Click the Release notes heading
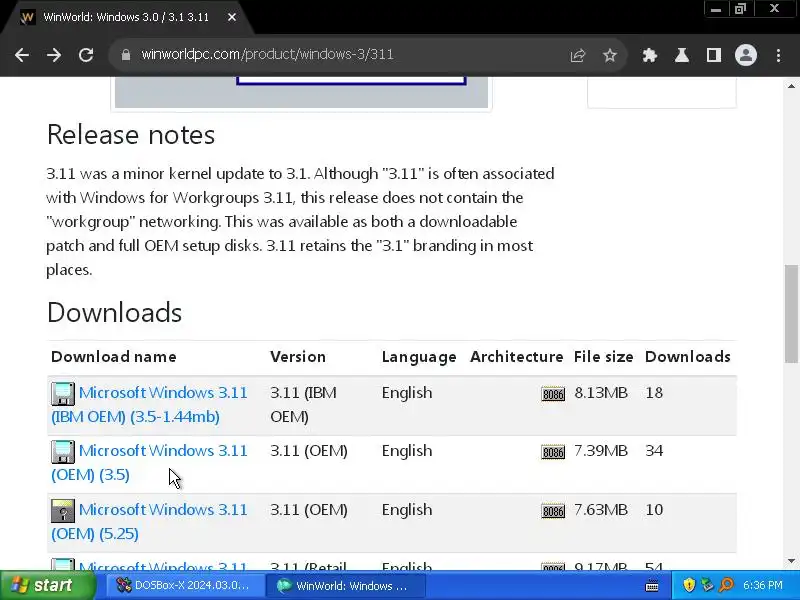Image resolution: width=800 pixels, height=600 pixels. pyautogui.click(x=131, y=135)
